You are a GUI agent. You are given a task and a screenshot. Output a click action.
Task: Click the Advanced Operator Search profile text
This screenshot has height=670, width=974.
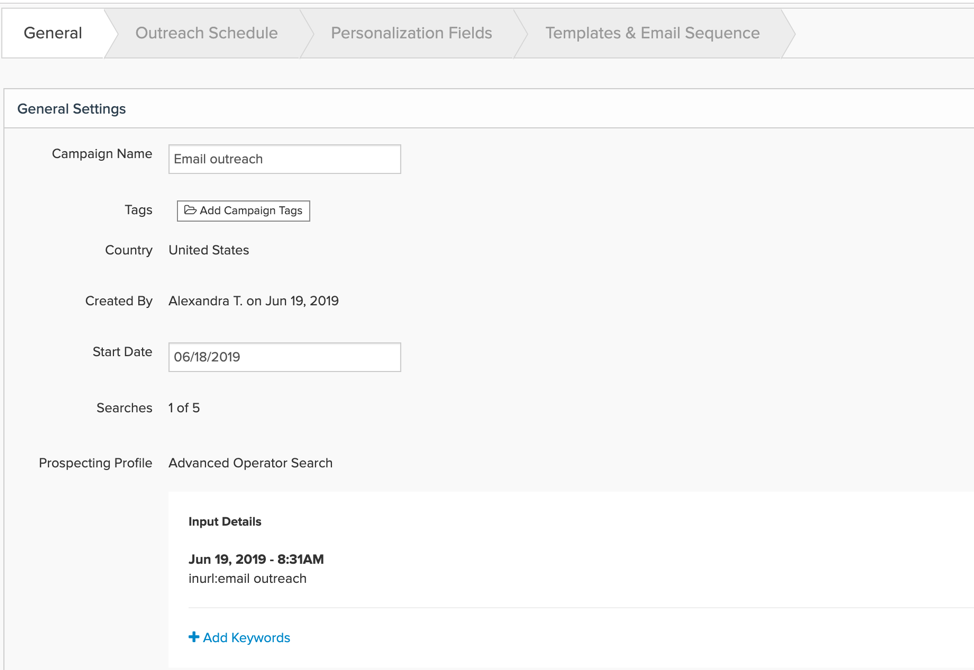(250, 463)
